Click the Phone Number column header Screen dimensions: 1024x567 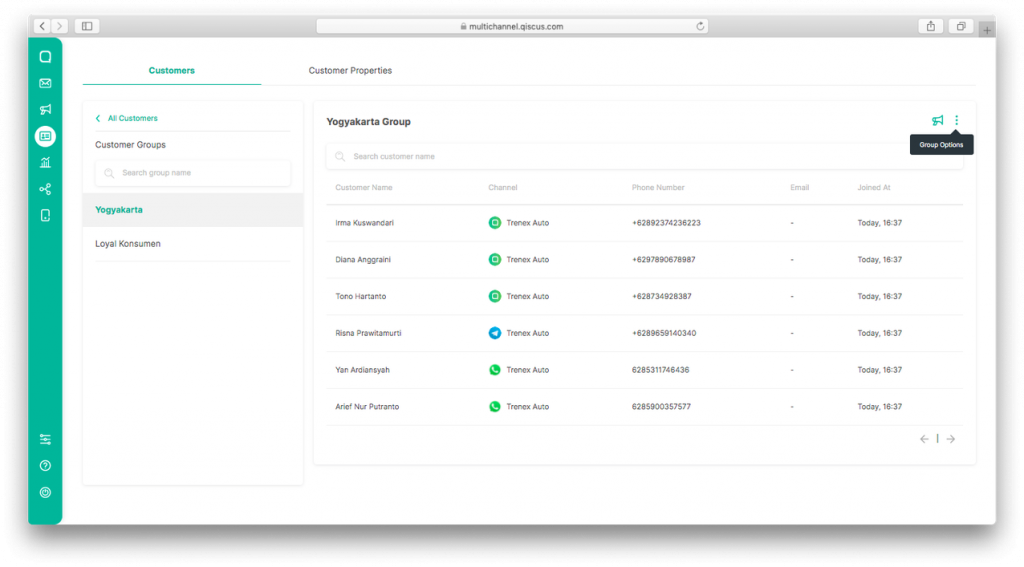[658, 187]
